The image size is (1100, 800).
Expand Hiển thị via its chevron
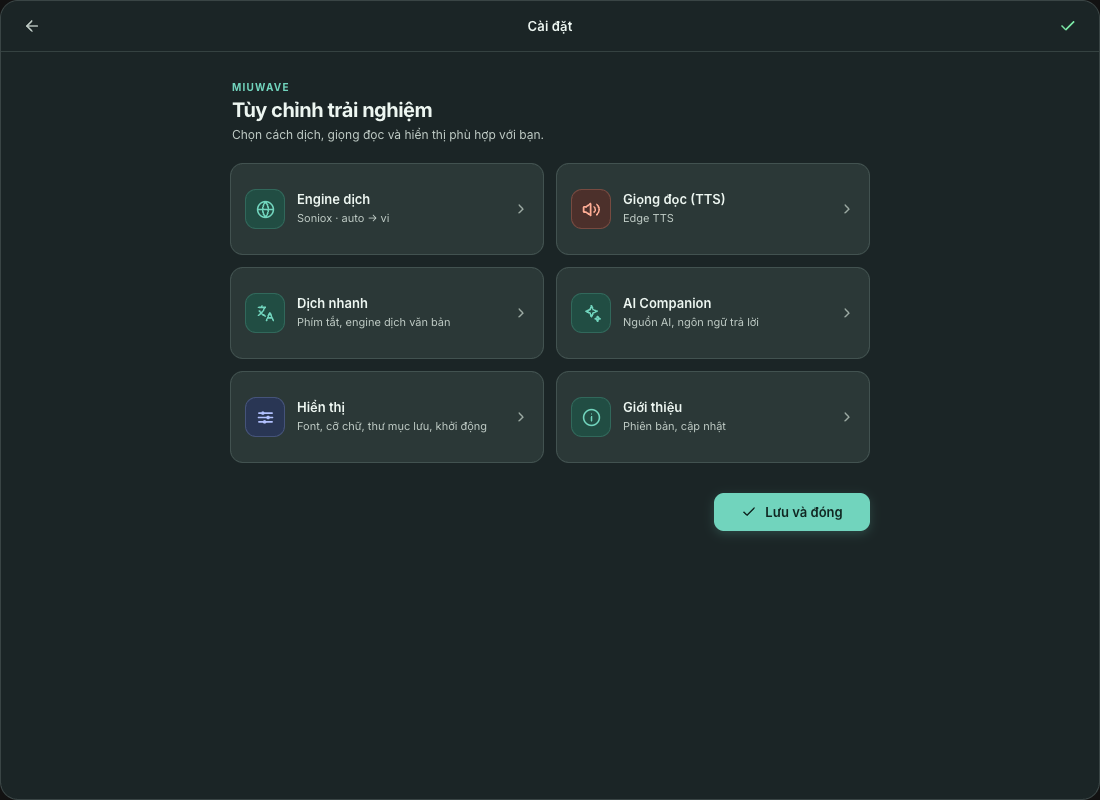click(521, 417)
